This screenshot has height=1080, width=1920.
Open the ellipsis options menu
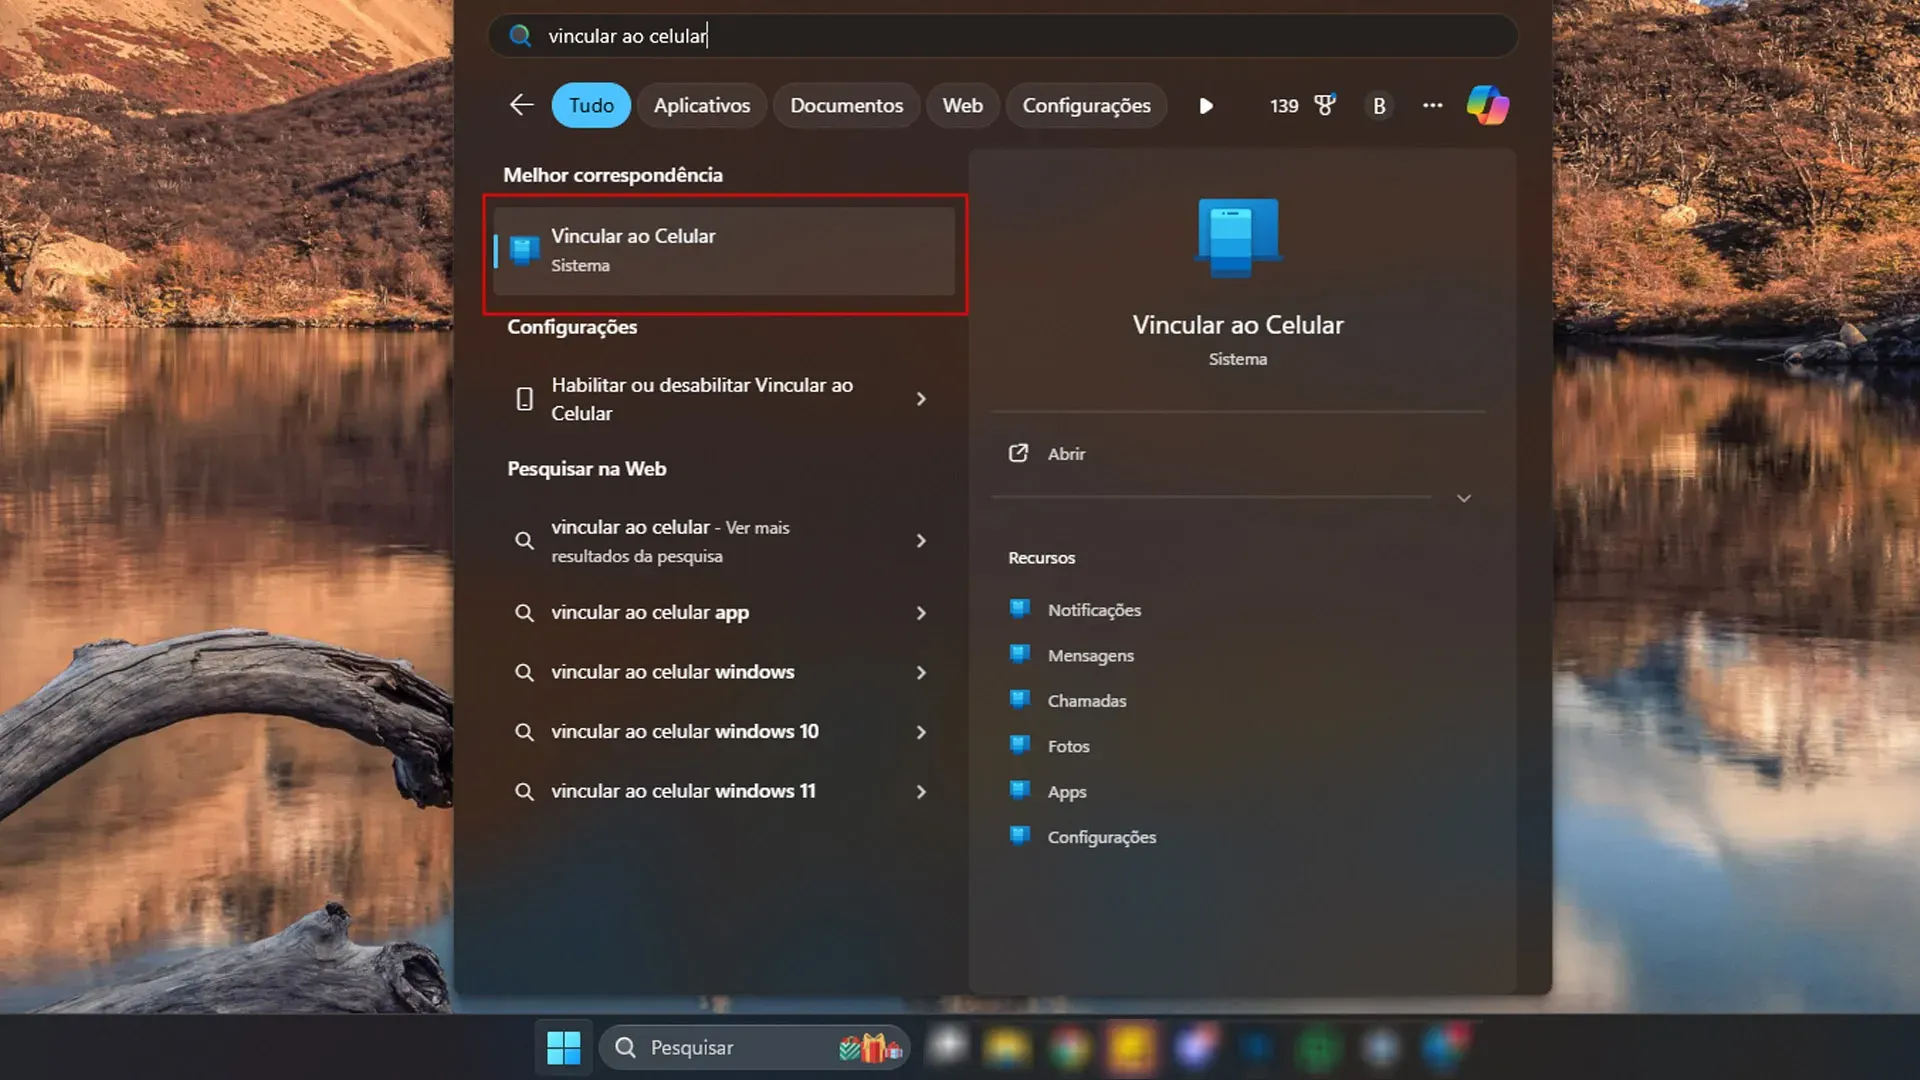coord(1433,105)
